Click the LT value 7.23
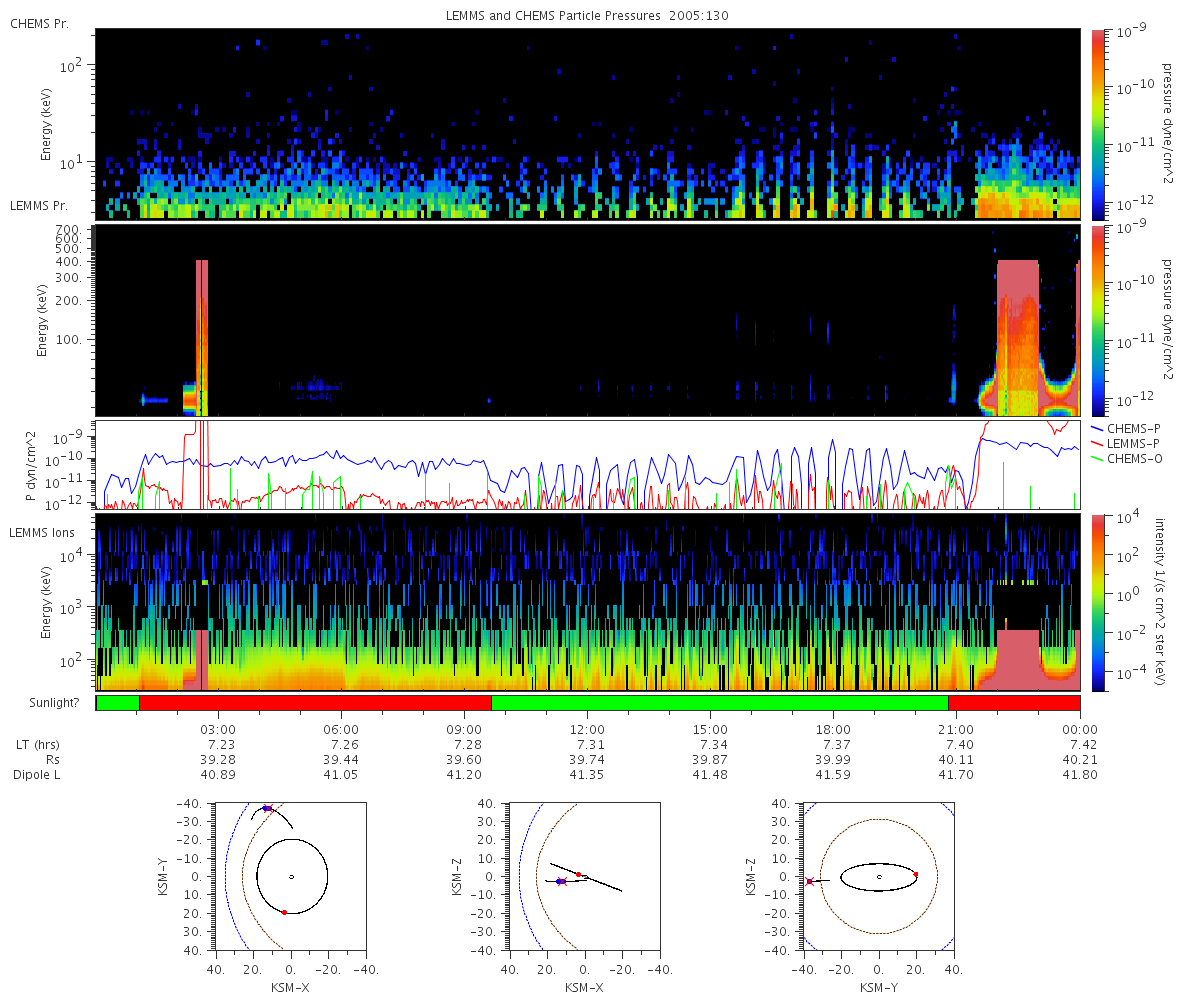This screenshot has width=1200, height=1000. [x=218, y=745]
